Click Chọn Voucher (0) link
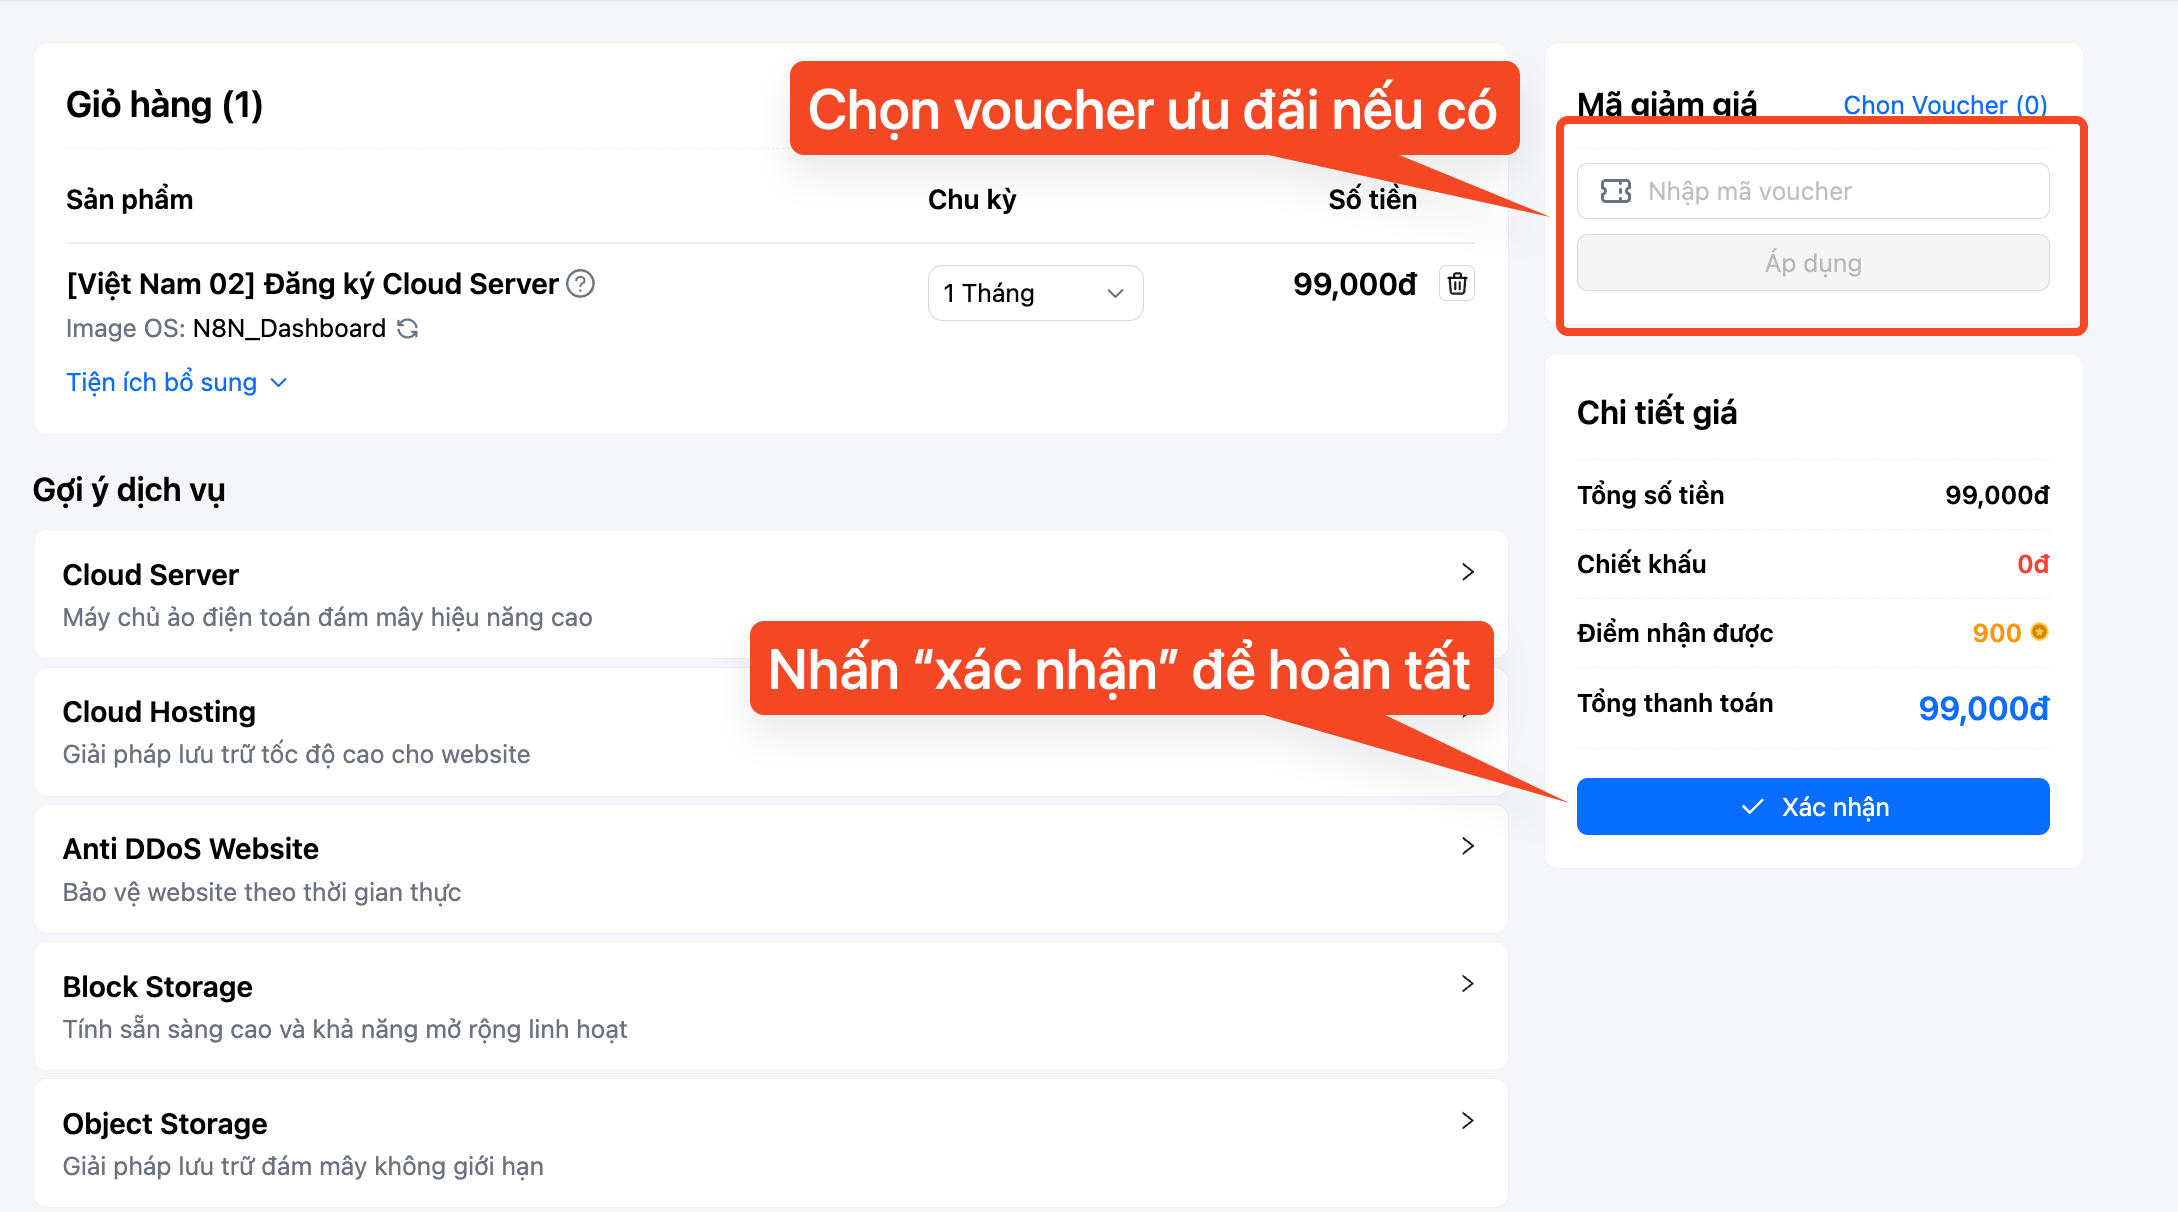2178x1212 pixels. (1945, 105)
